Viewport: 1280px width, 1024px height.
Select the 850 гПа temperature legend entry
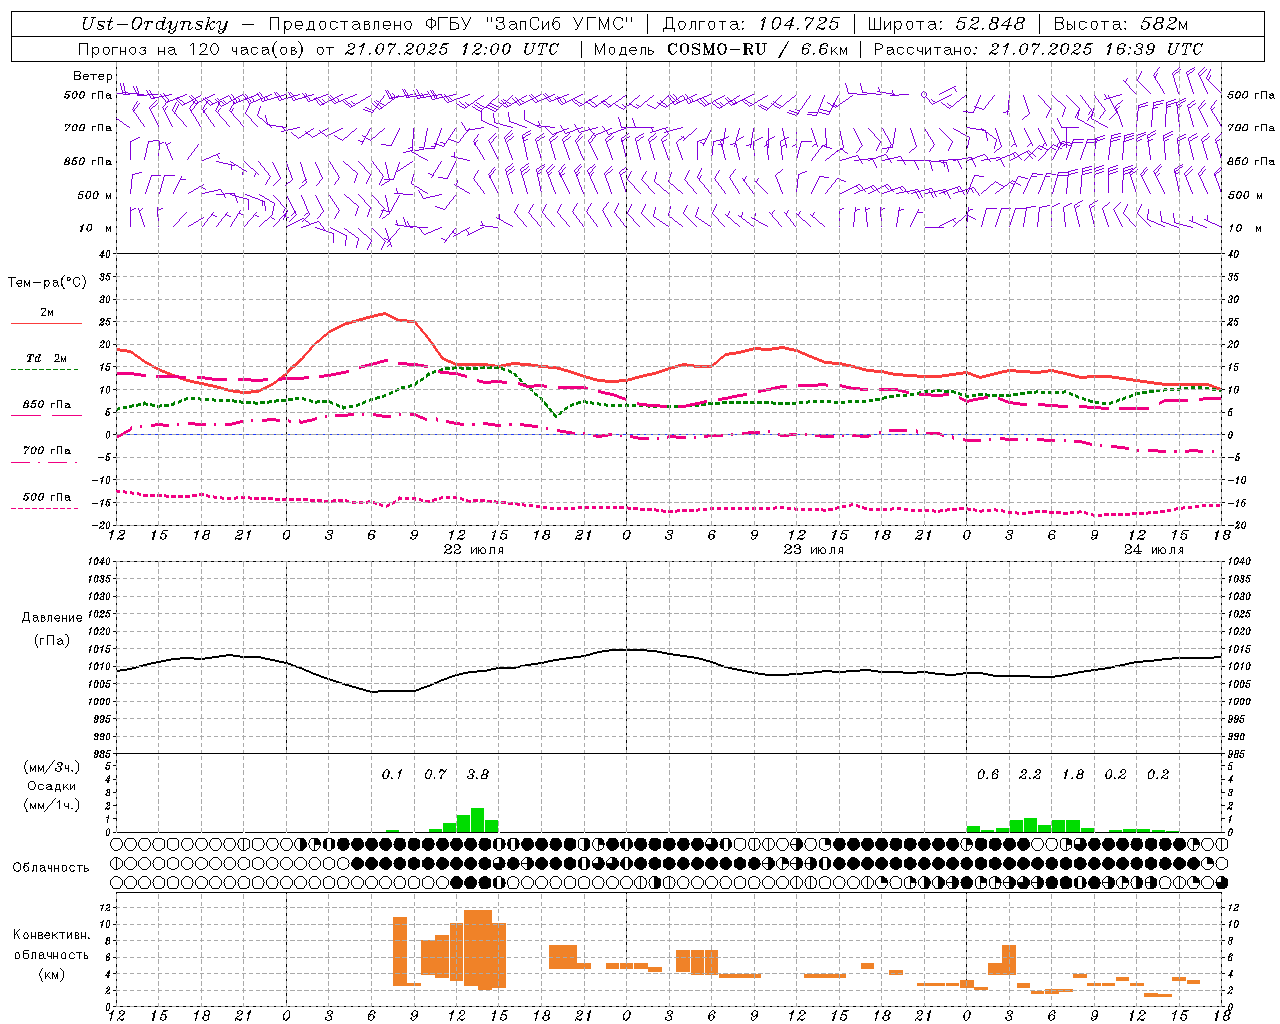tap(47, 405)
